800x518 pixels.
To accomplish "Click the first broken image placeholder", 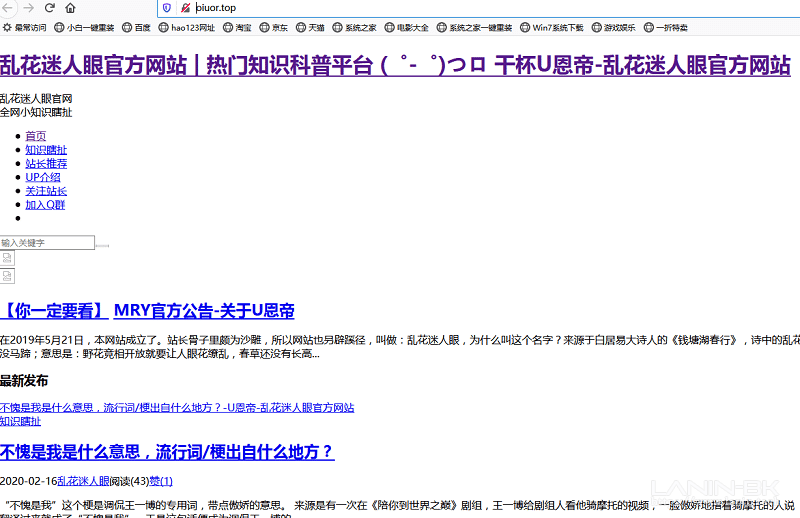I will pyautogui.click(x=7, y=258).
